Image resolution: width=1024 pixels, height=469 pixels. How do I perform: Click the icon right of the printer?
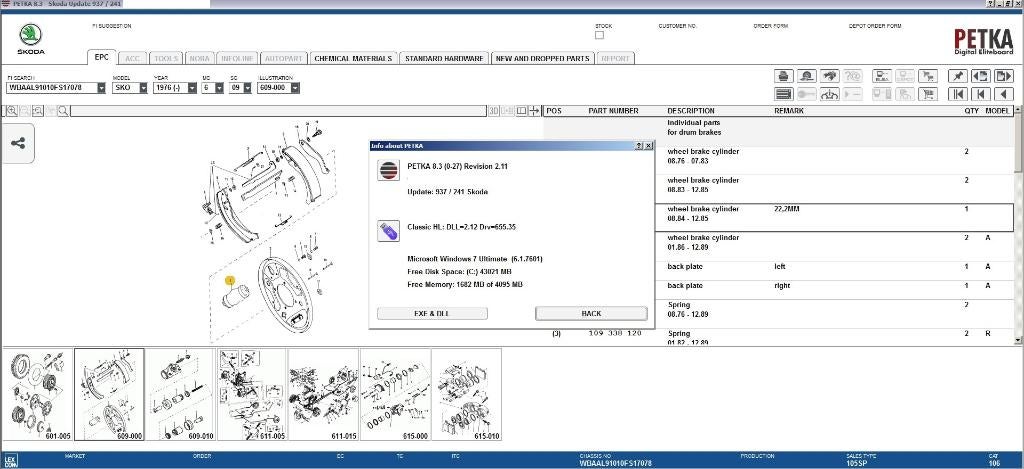click(807, 76)
